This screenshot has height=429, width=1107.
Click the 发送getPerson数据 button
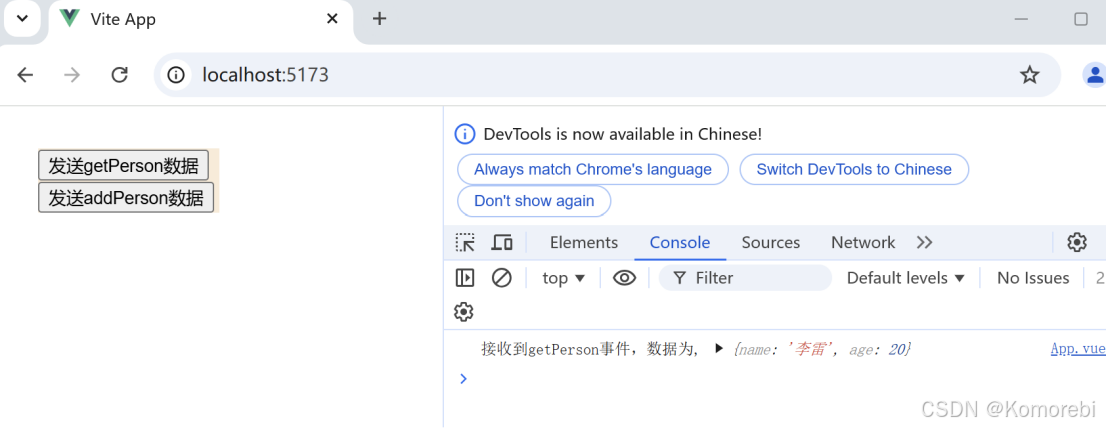click(124, 166)
